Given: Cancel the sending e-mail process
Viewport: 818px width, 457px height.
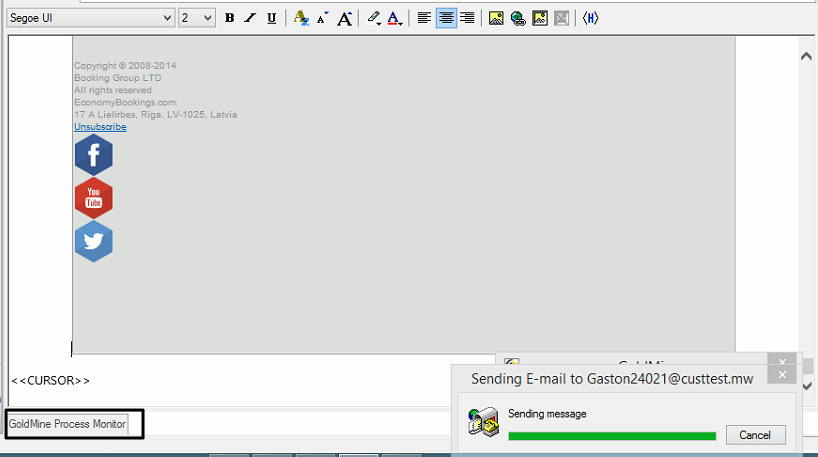Looking at the screenshot, I should tap(755, 435).
